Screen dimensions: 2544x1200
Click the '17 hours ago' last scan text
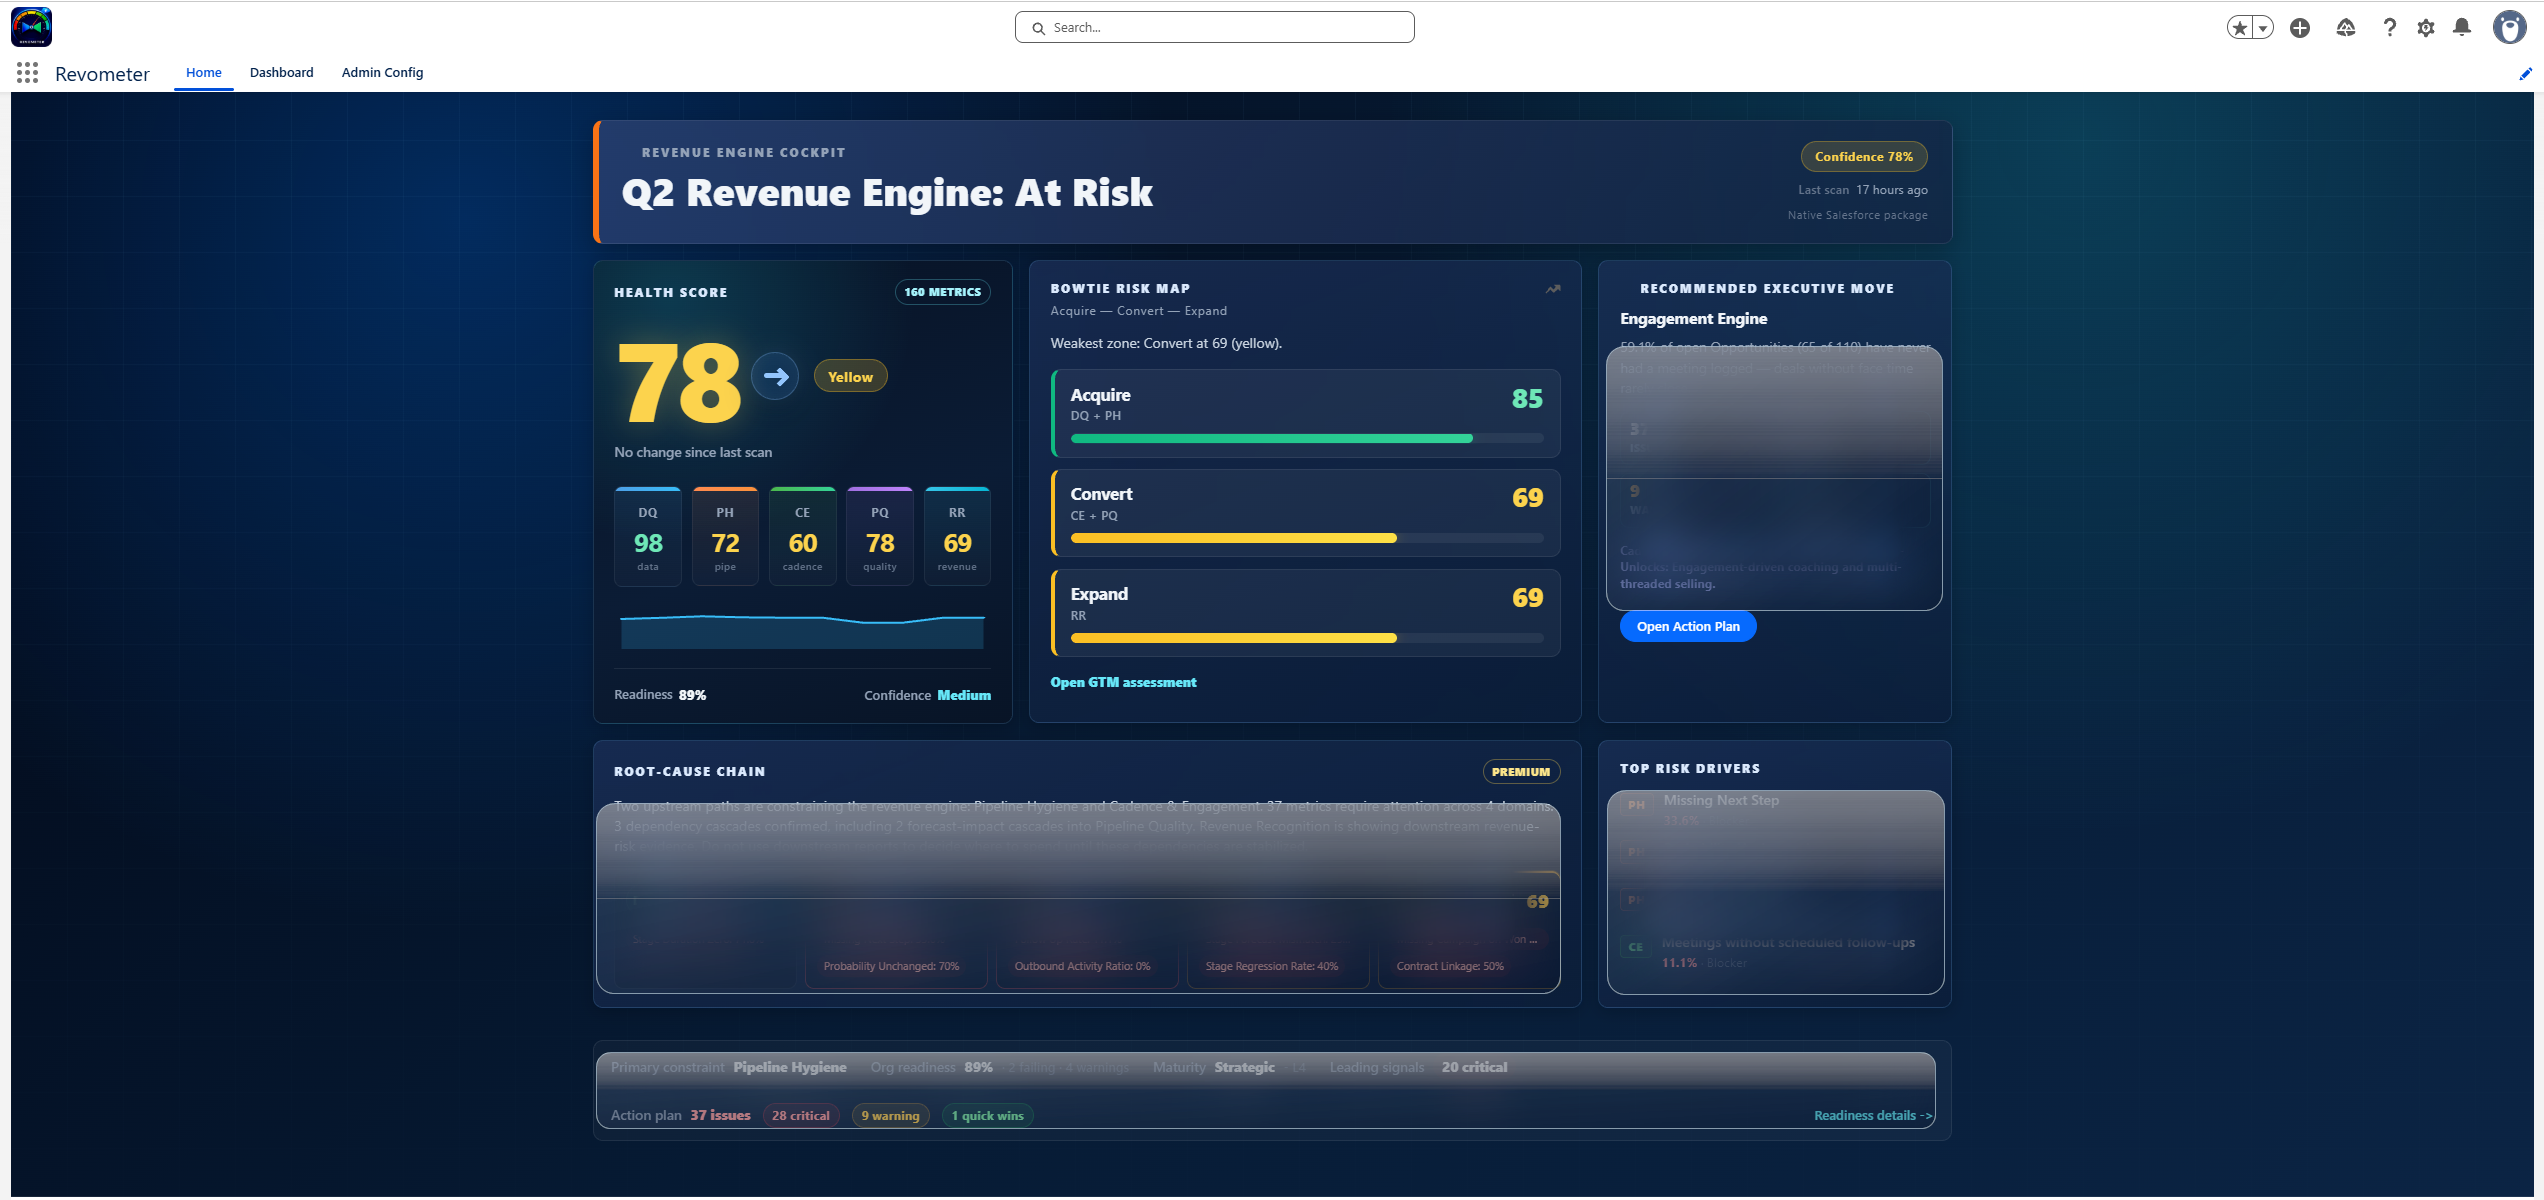[1892, 190]
